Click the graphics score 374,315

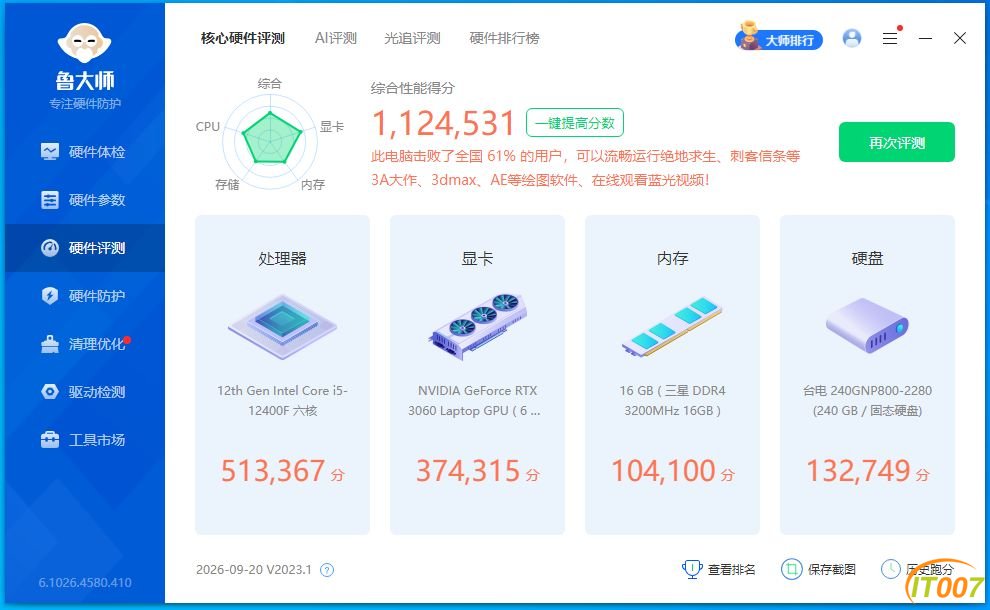(x=468, y=470)
